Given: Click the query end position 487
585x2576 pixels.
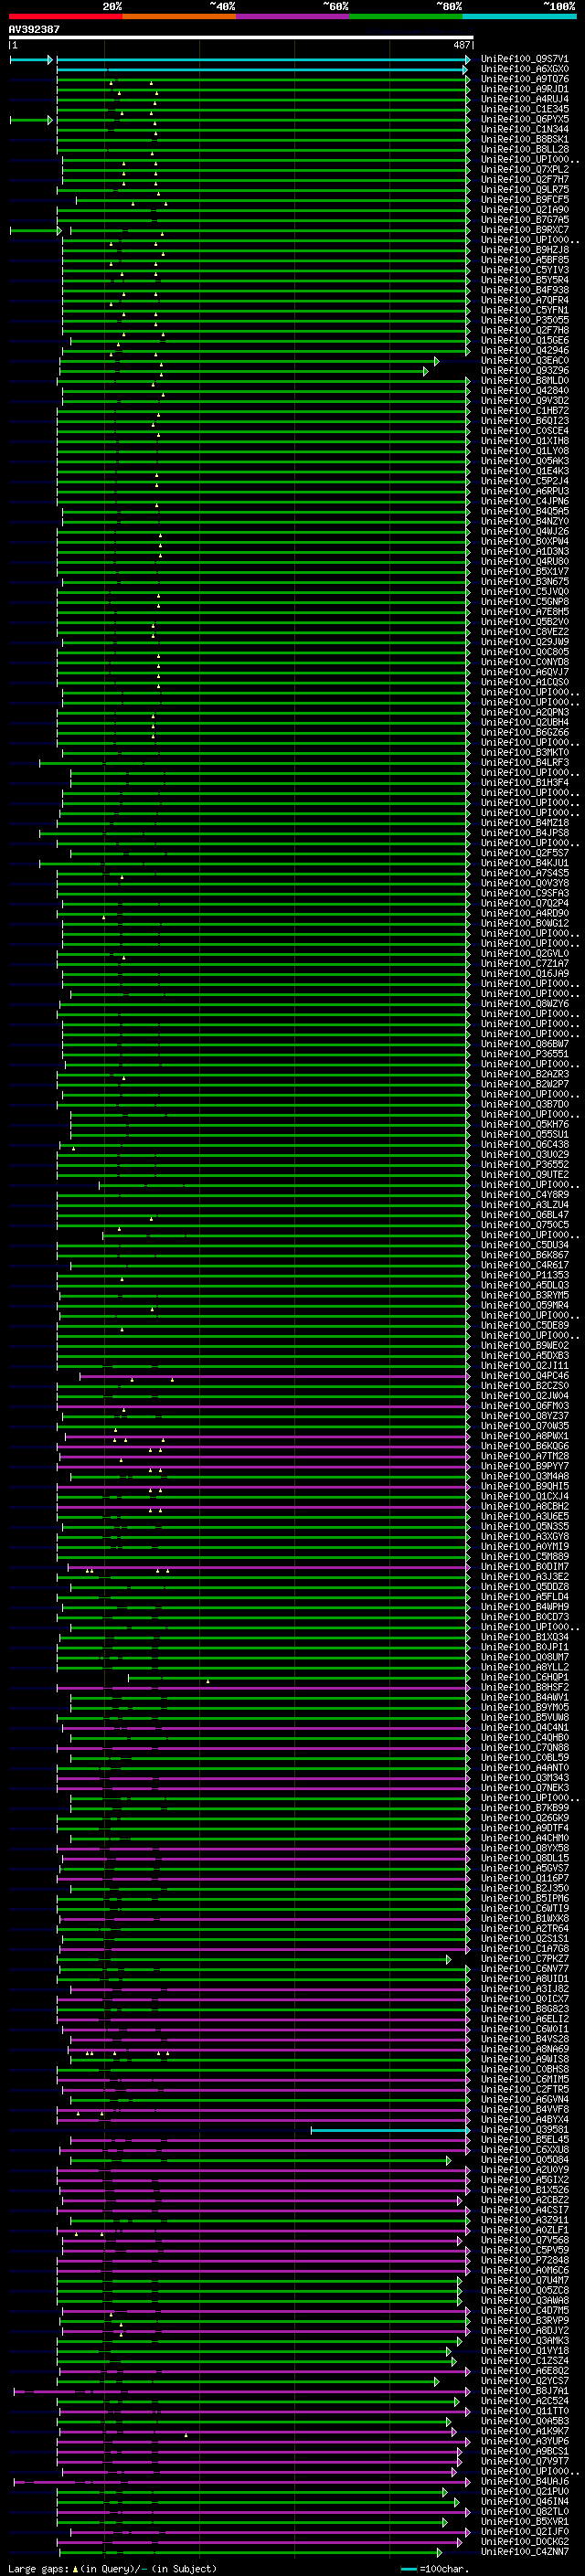Looking at the screenshot, I should pos(461,45).
